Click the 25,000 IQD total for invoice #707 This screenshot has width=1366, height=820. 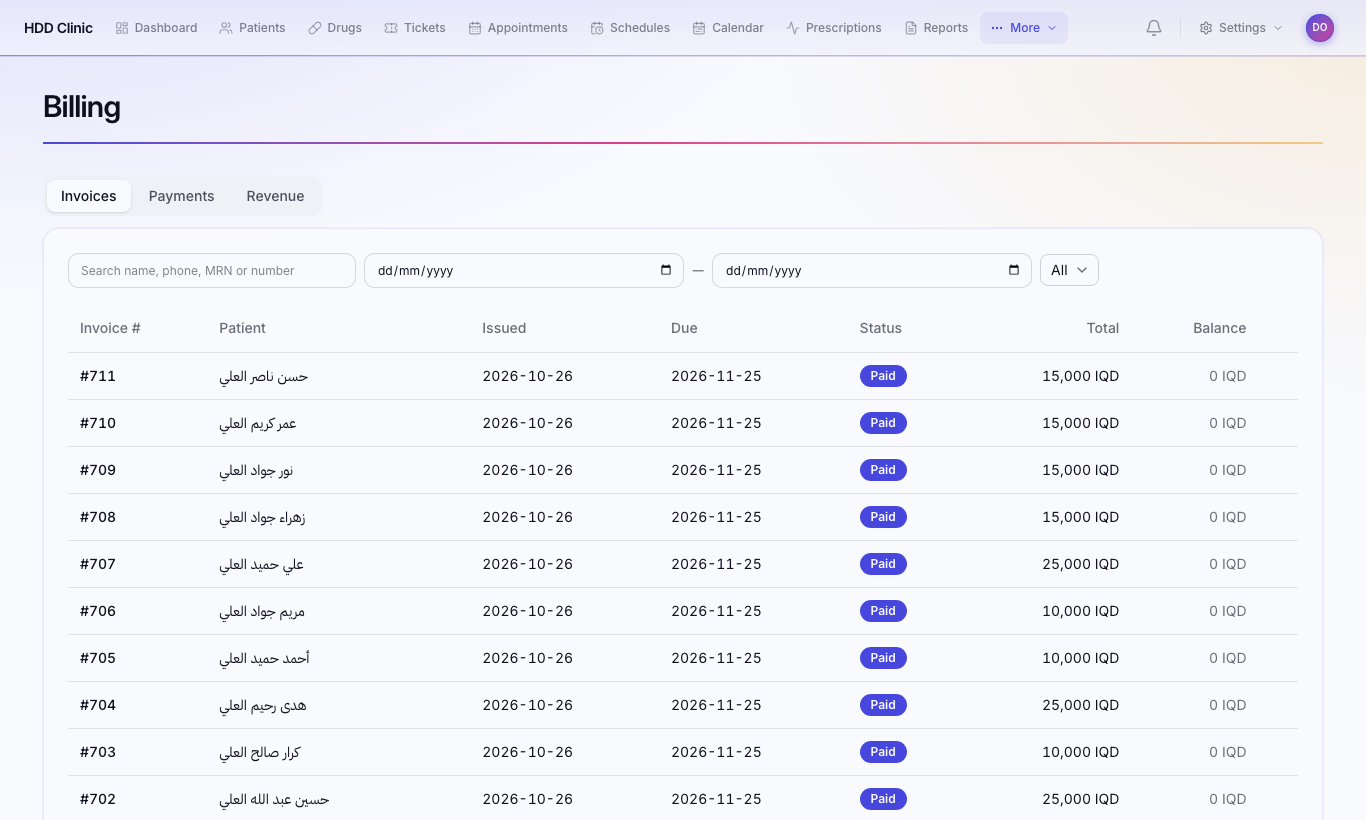pos(1080,564)
